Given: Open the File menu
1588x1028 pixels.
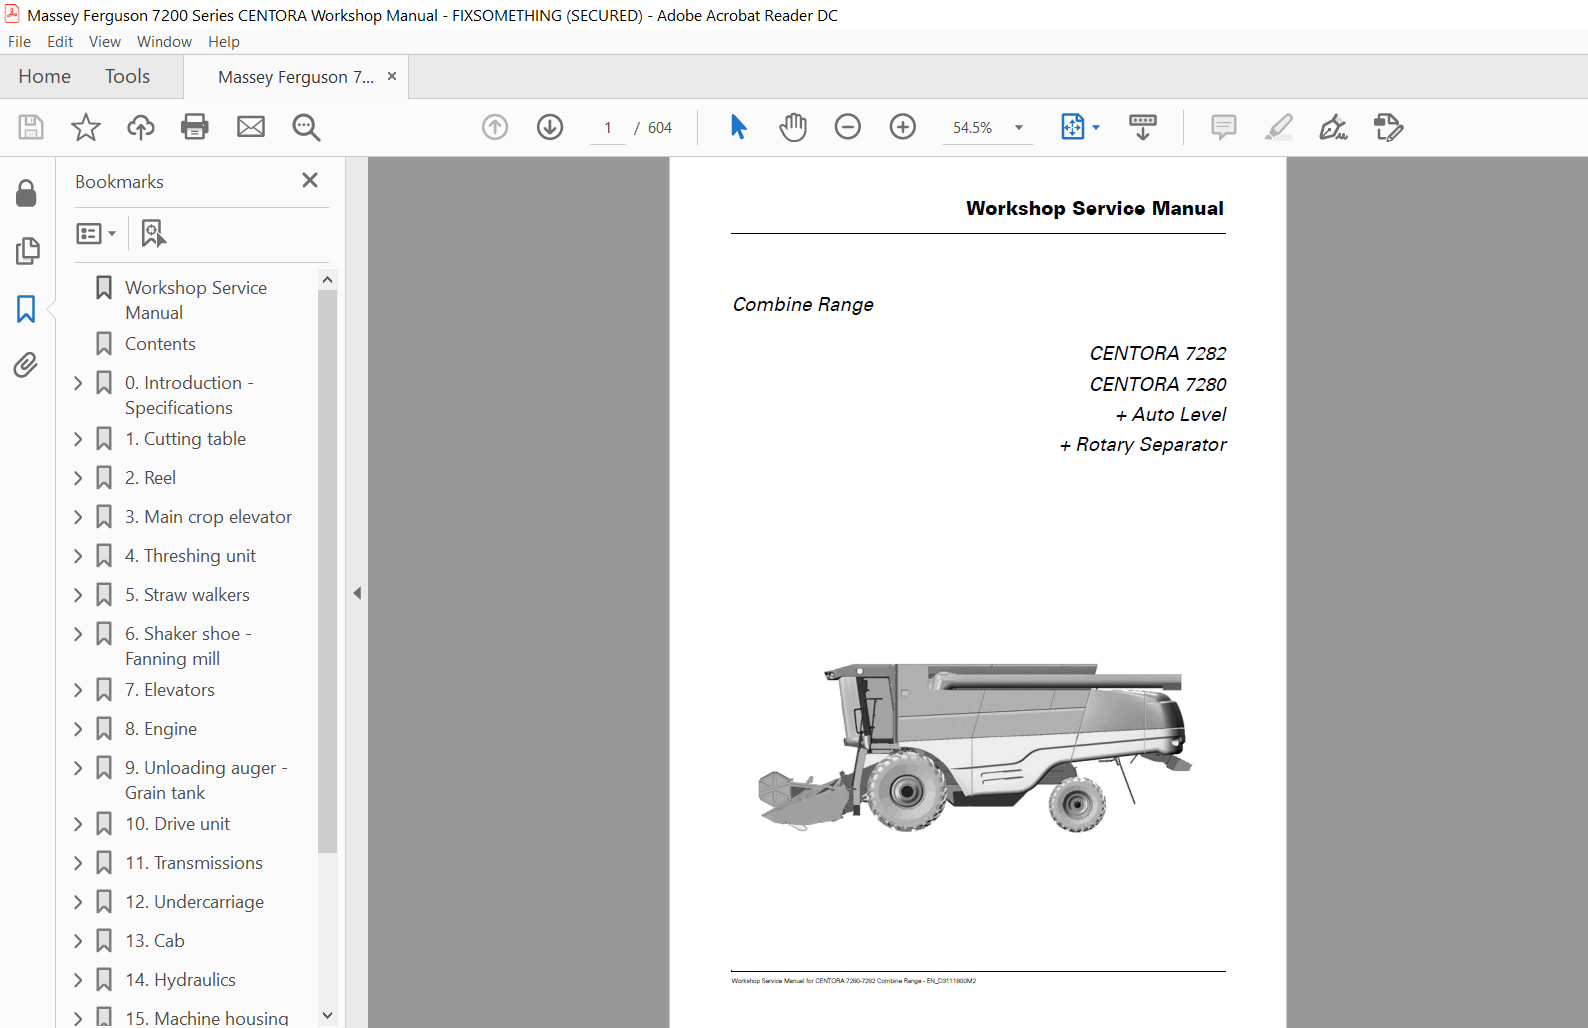Looking at the screenshot, I should (19, 42).
